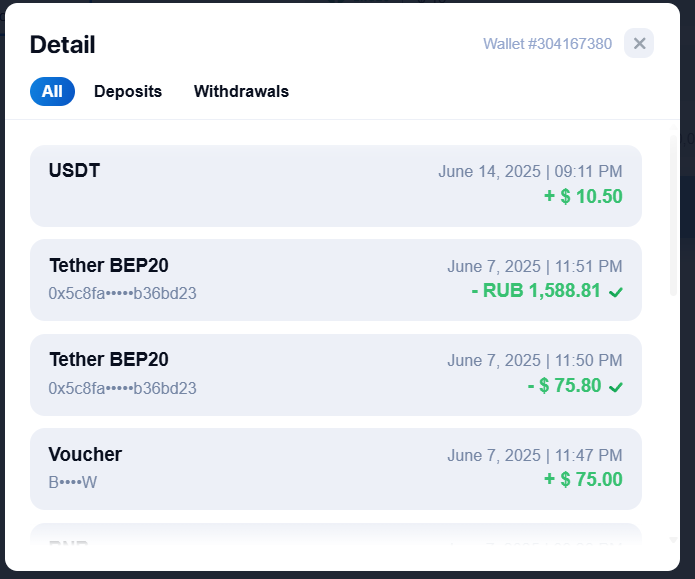This screenshot has width=695, height=579.
Task: Click the + $ 75.00 voucher amount
Action: point(583,479)
